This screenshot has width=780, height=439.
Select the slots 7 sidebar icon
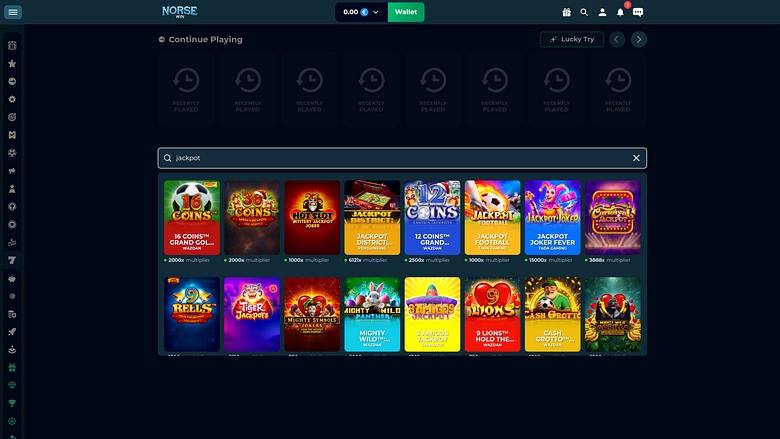point(12,261)
